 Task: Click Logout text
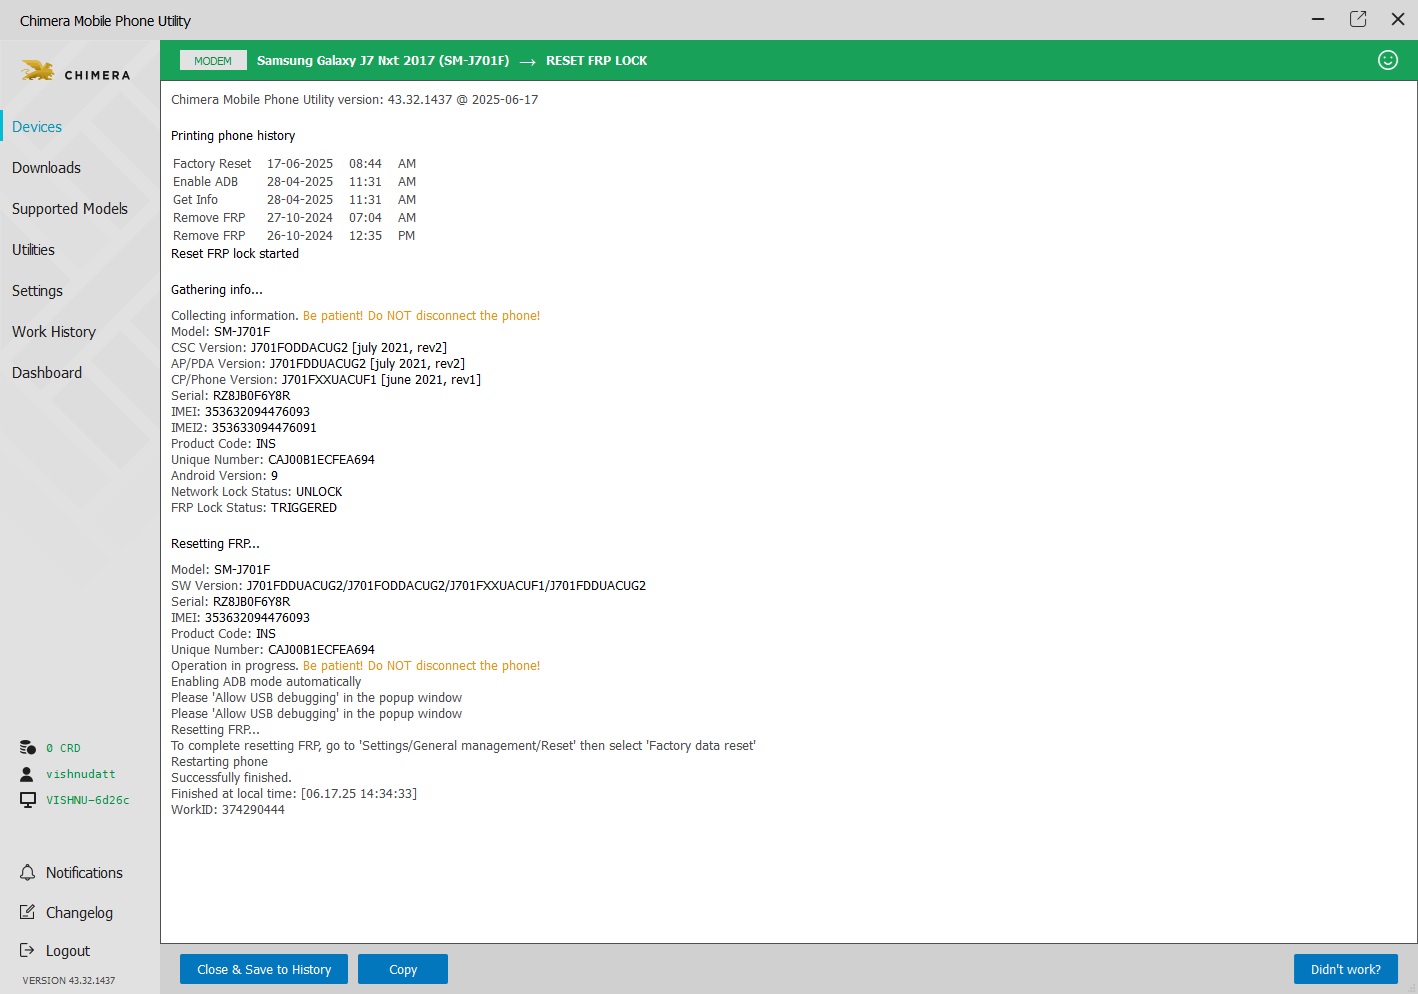(x=68, y=951)
